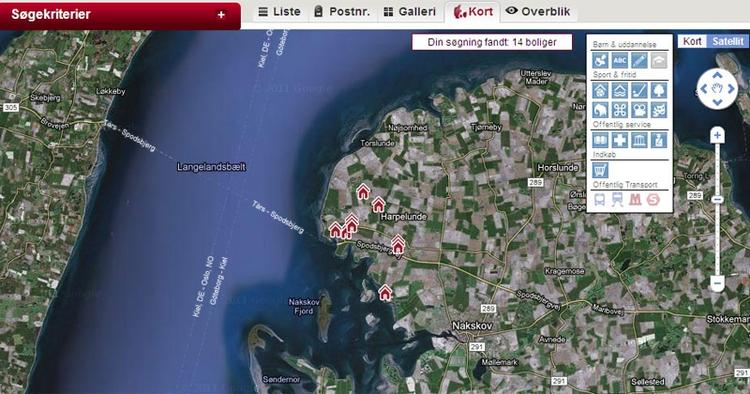Image resolution: width=750 pixels, height=394 pixels.
Task: Click the Løkkeby label on Langeland
Action: tap(110, 91)
